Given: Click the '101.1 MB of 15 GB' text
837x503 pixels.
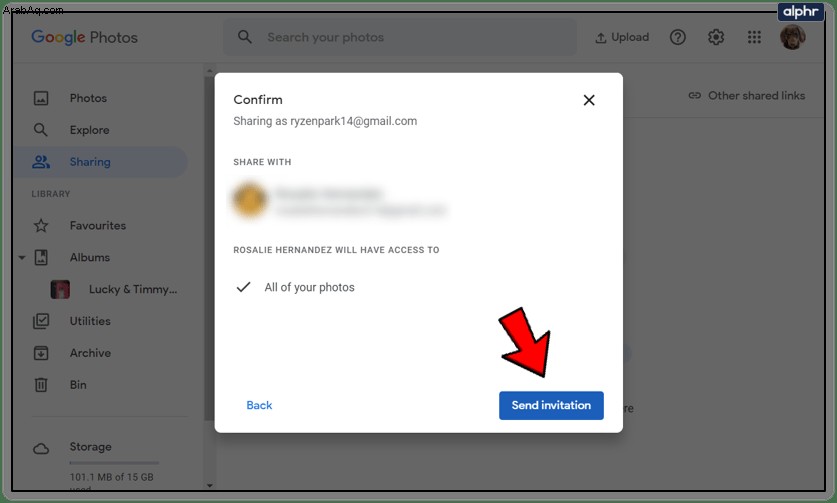Looking at the screenshot, I should click(x=112, y=477).
